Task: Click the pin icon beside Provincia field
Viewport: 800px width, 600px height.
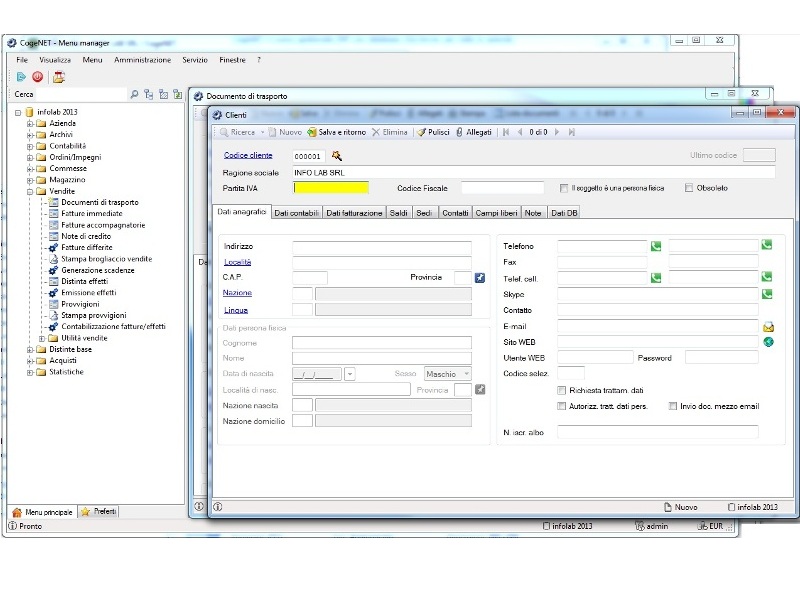Action: pyautogui.click(x=480, y=278)
